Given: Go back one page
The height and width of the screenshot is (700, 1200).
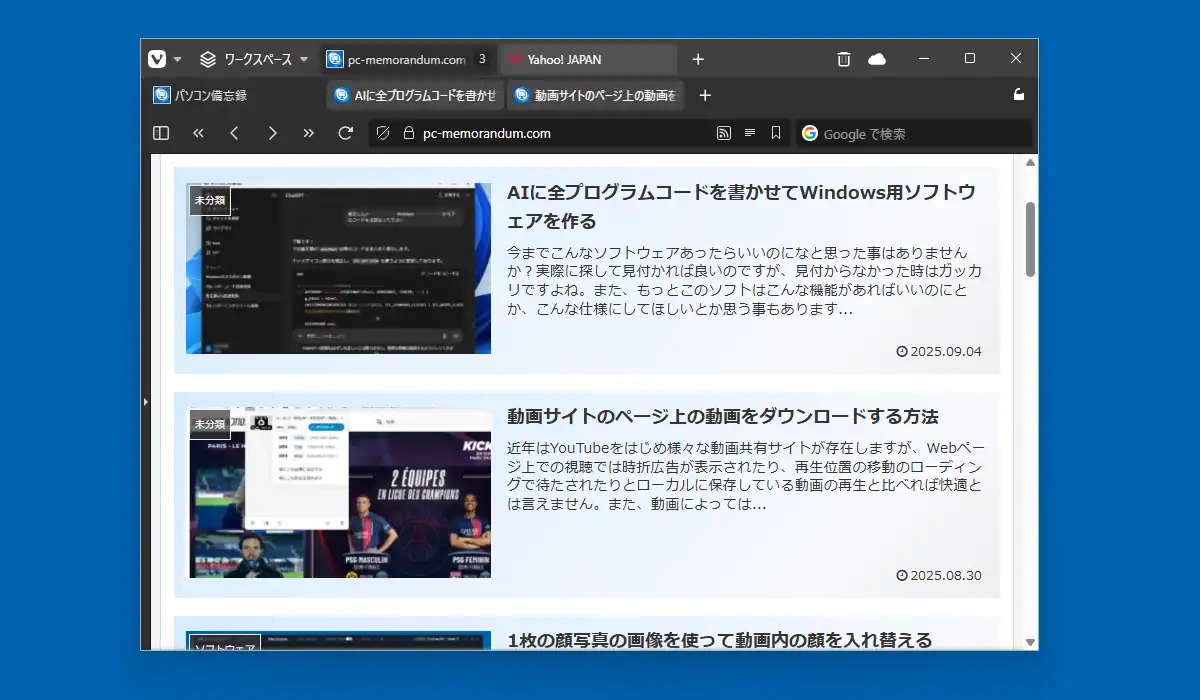Looking at the screenshot, I should click(234, 133).
